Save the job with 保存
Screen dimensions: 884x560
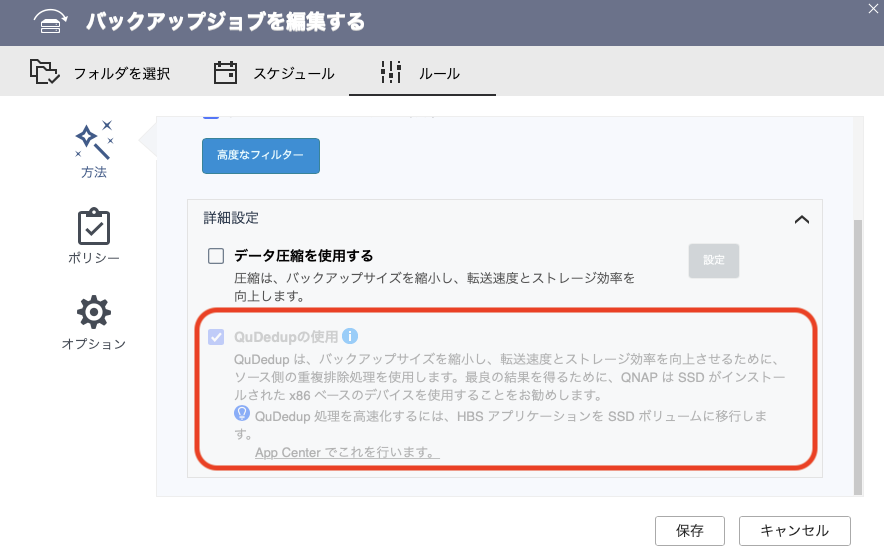[689, 531]
